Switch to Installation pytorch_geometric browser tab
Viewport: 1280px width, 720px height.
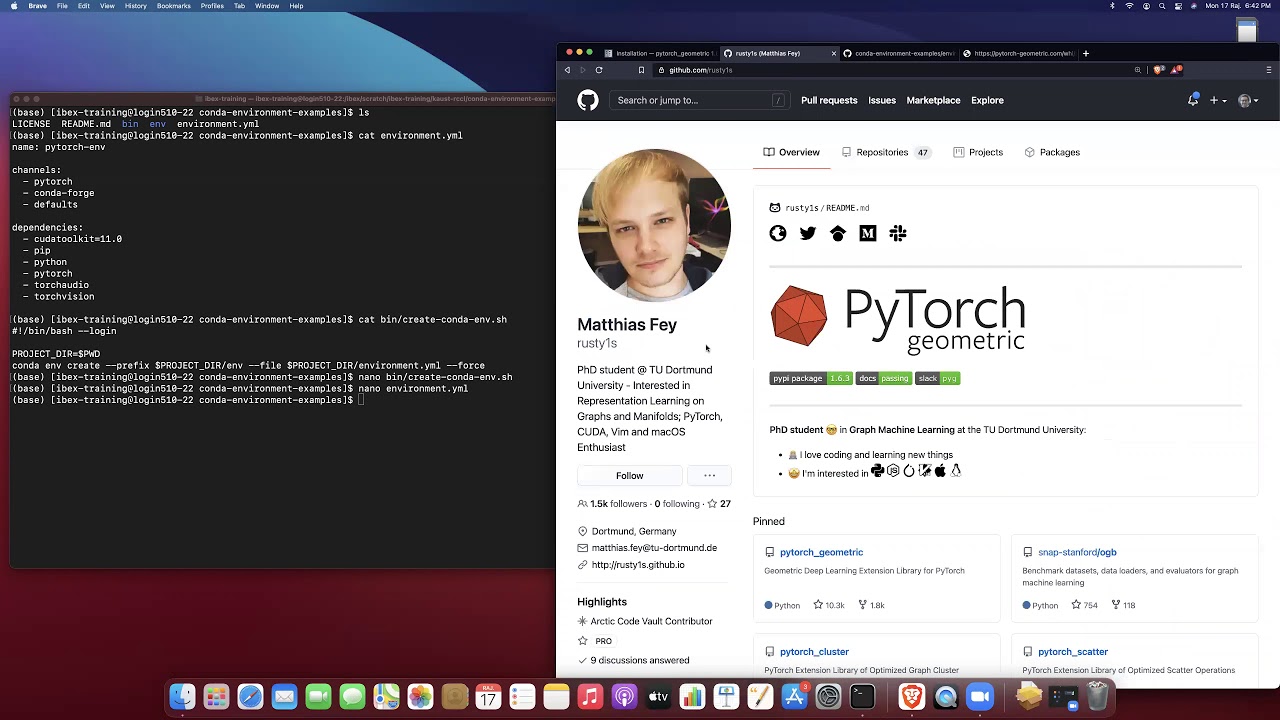coord(660,53)
